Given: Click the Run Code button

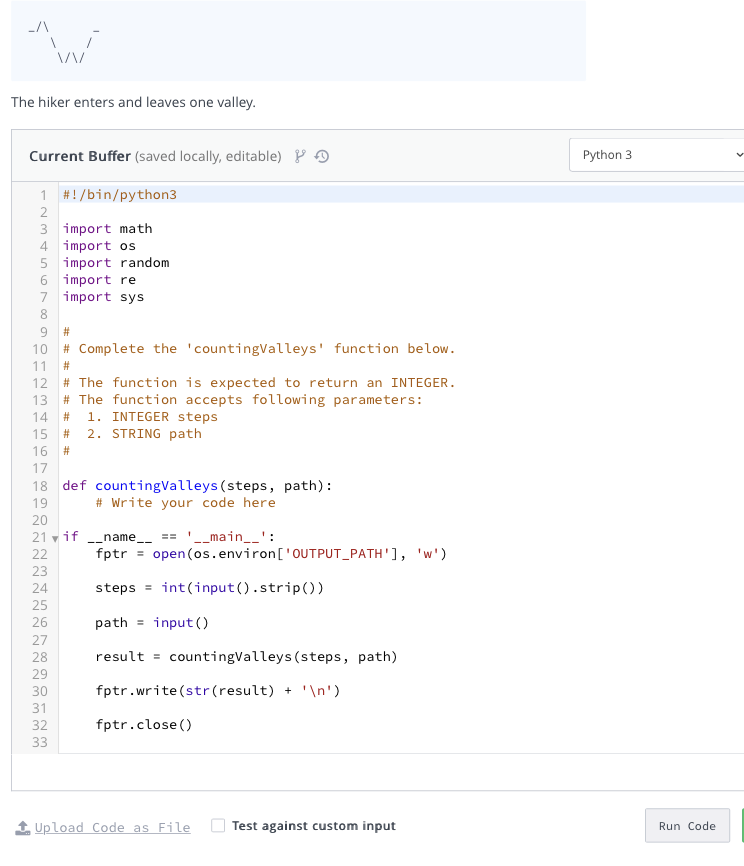Looking at the screenshot, I should click(x=687, y=825).
